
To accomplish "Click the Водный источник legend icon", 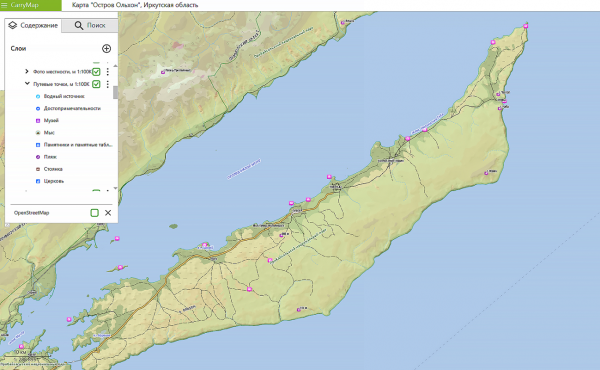I will tap(38, 96).
